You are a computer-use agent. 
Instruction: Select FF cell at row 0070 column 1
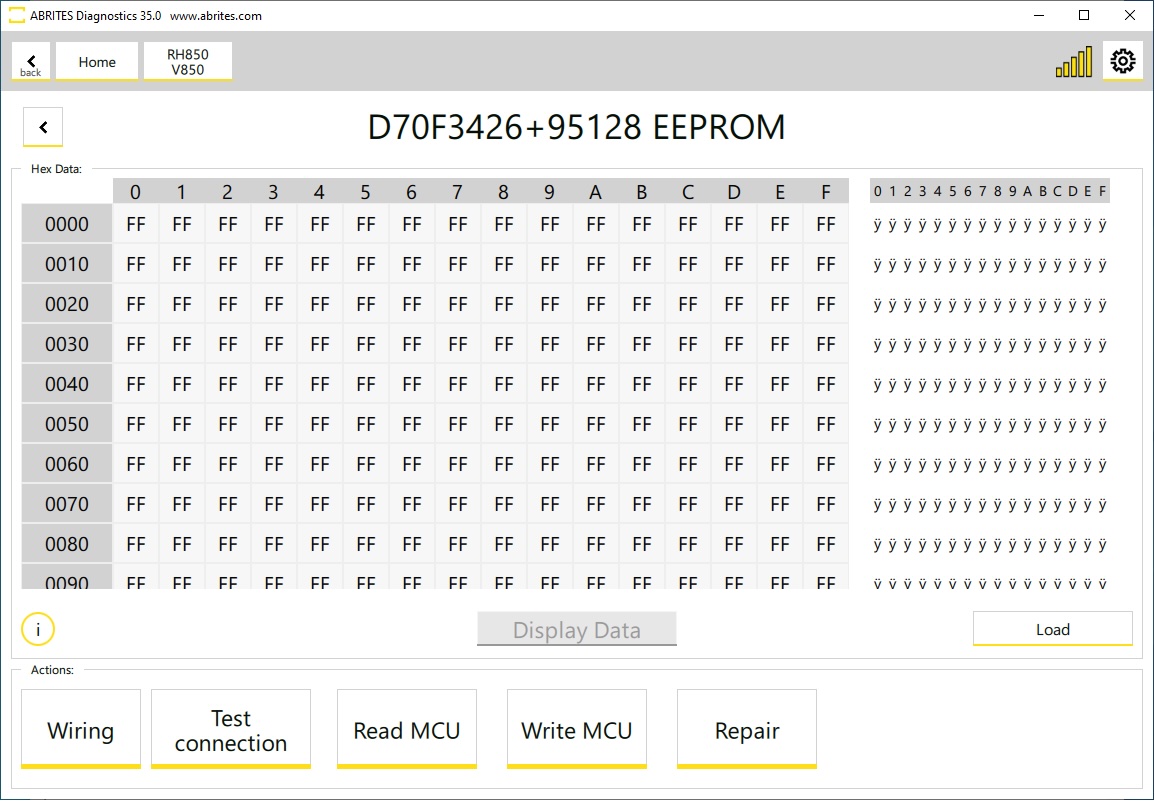click(181, 504)
